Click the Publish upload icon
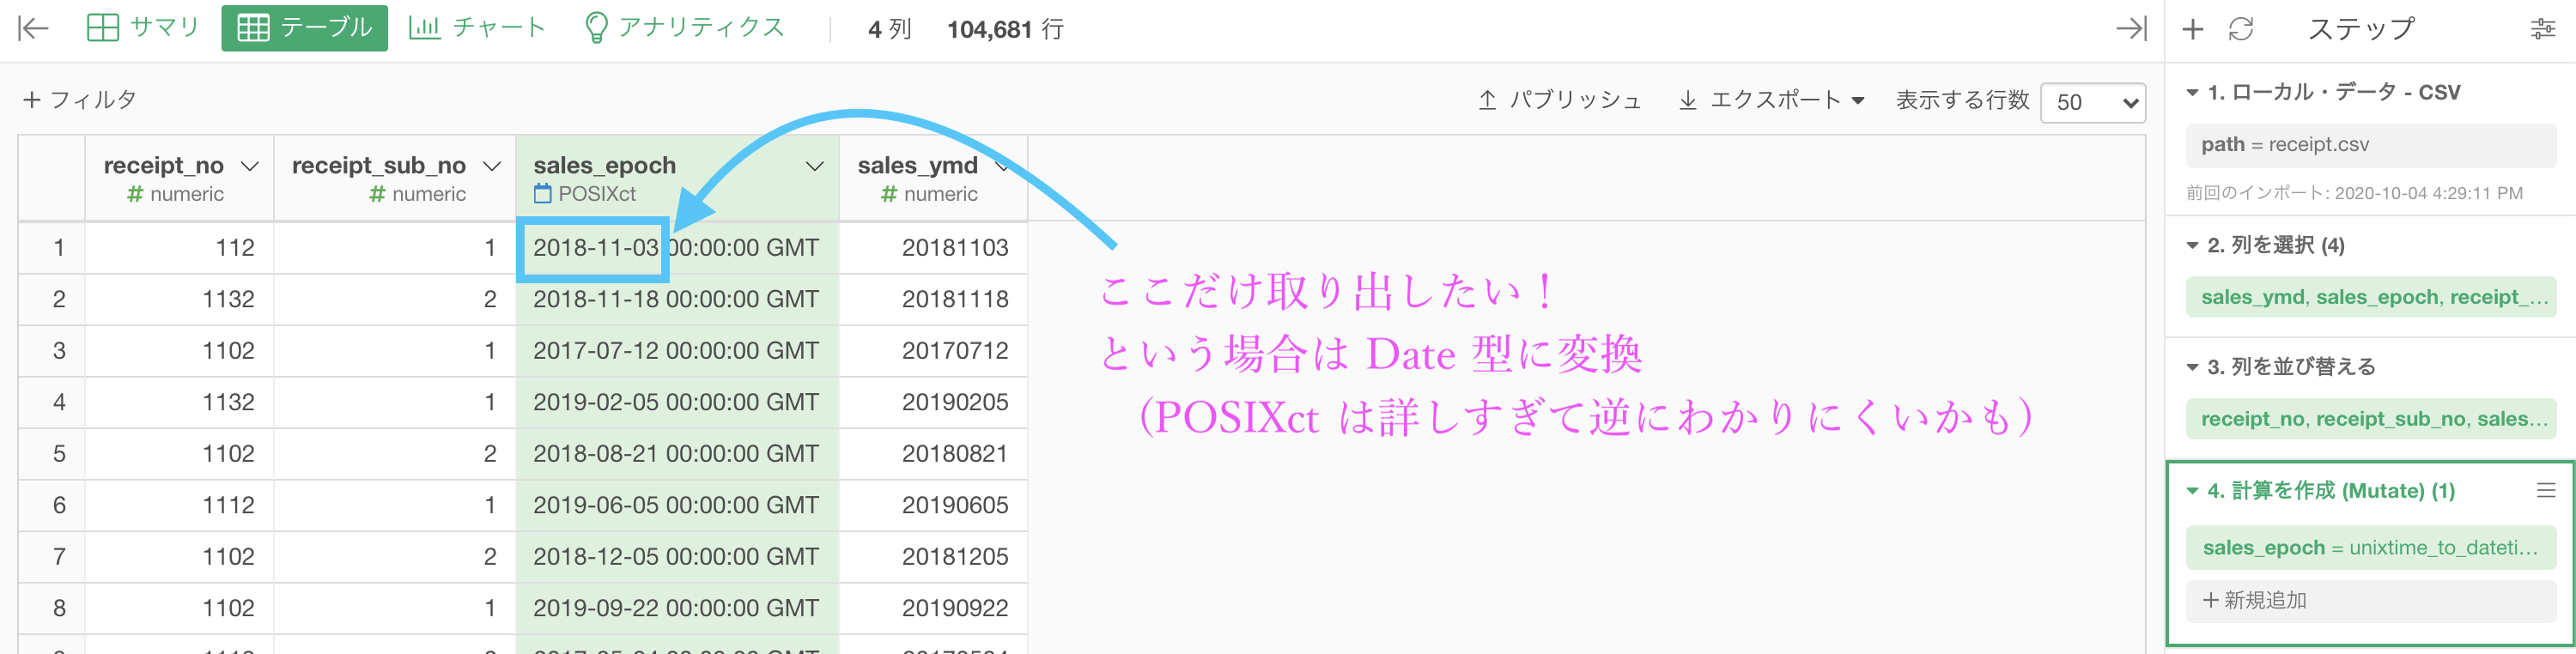Image resolution: width=2576 pixels, height=654 pixels. click(x=1487, y=100)
